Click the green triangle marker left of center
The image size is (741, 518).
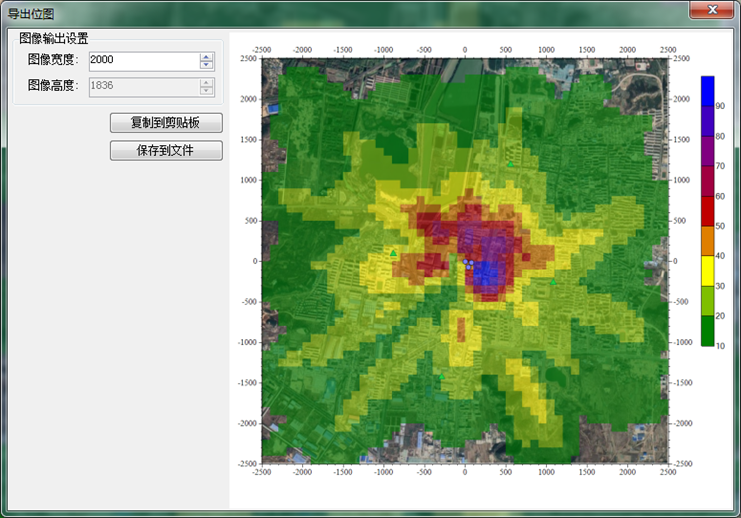tap(394, 253)
